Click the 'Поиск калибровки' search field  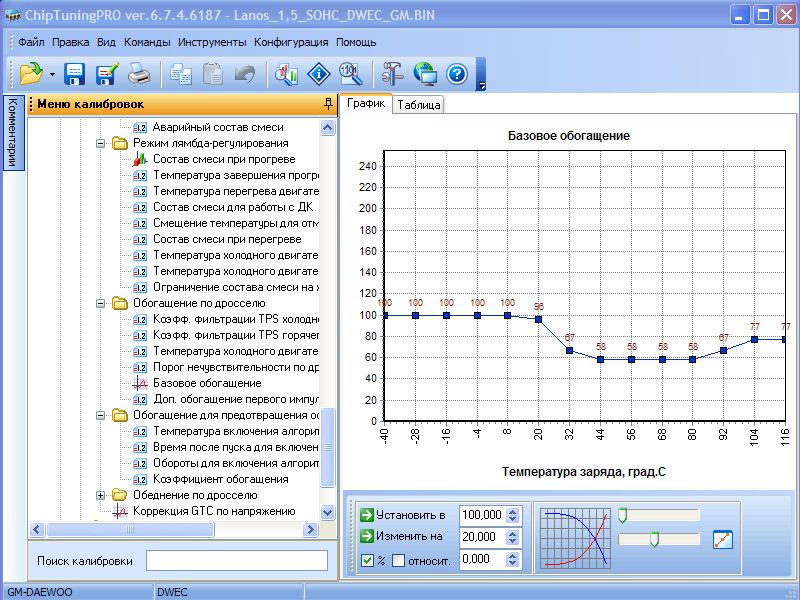tap(236, 561)
